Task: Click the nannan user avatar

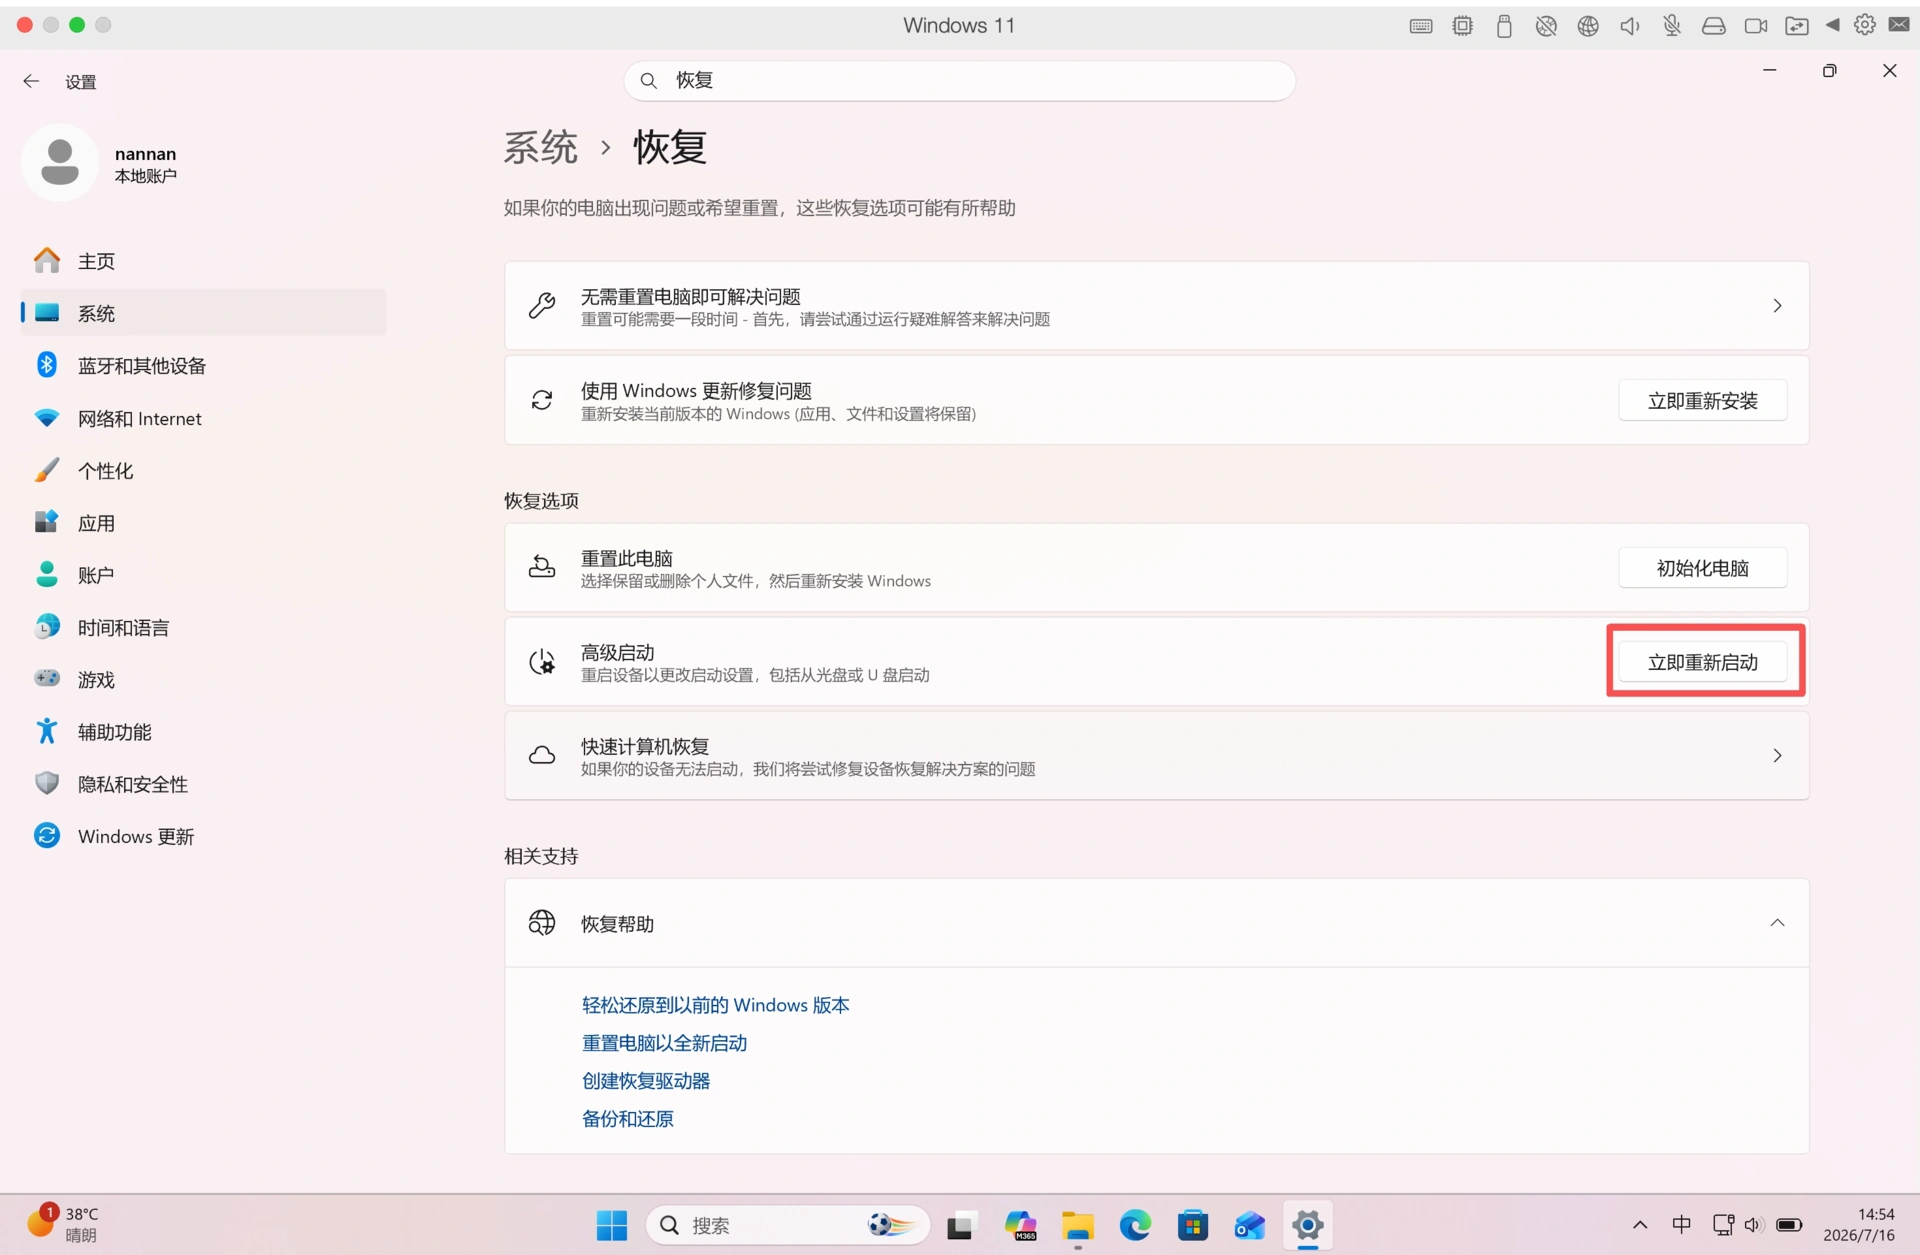Action: point(60,162)
